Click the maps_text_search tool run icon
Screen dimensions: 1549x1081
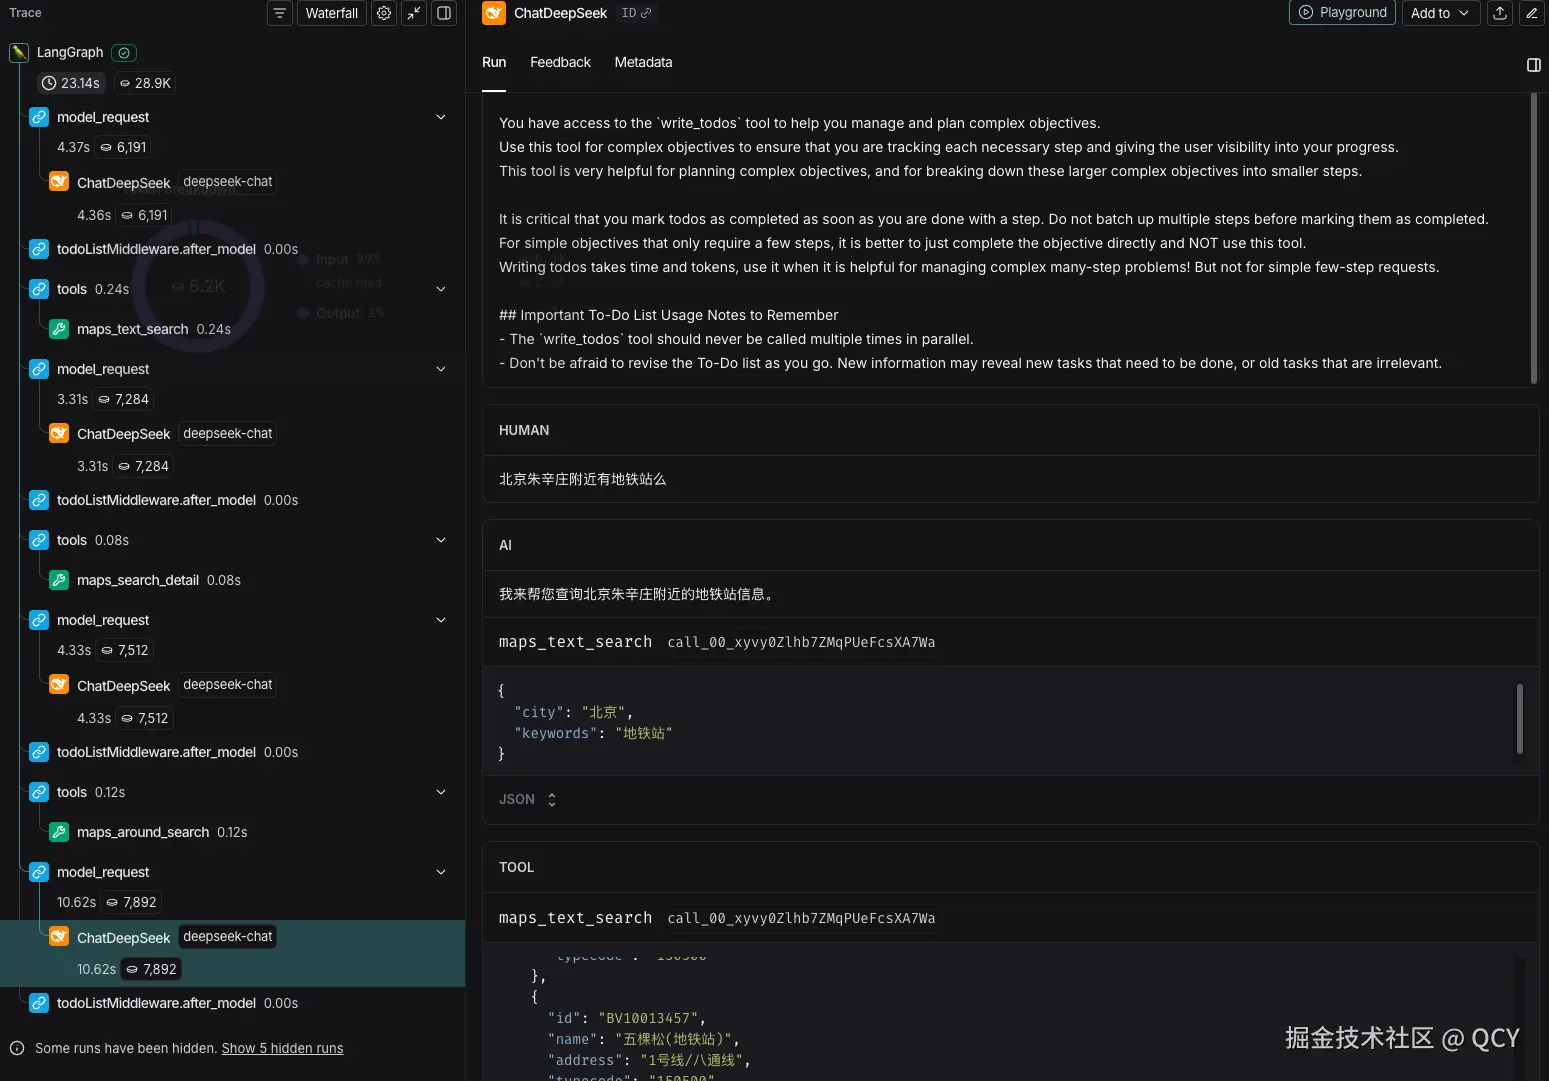tap(59, 329)
